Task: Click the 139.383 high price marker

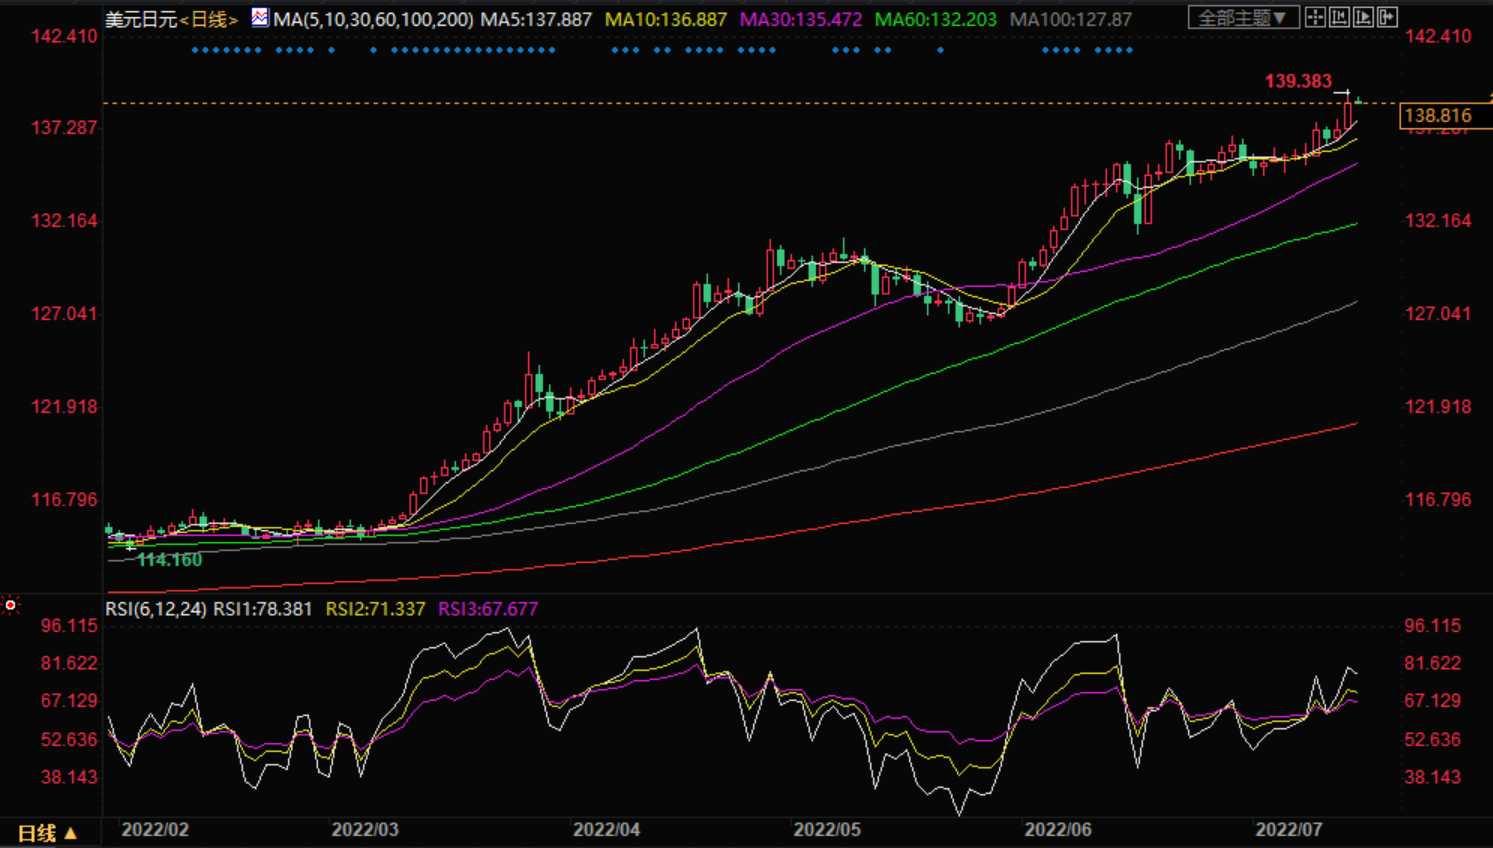Action: tap(1298, 81)
